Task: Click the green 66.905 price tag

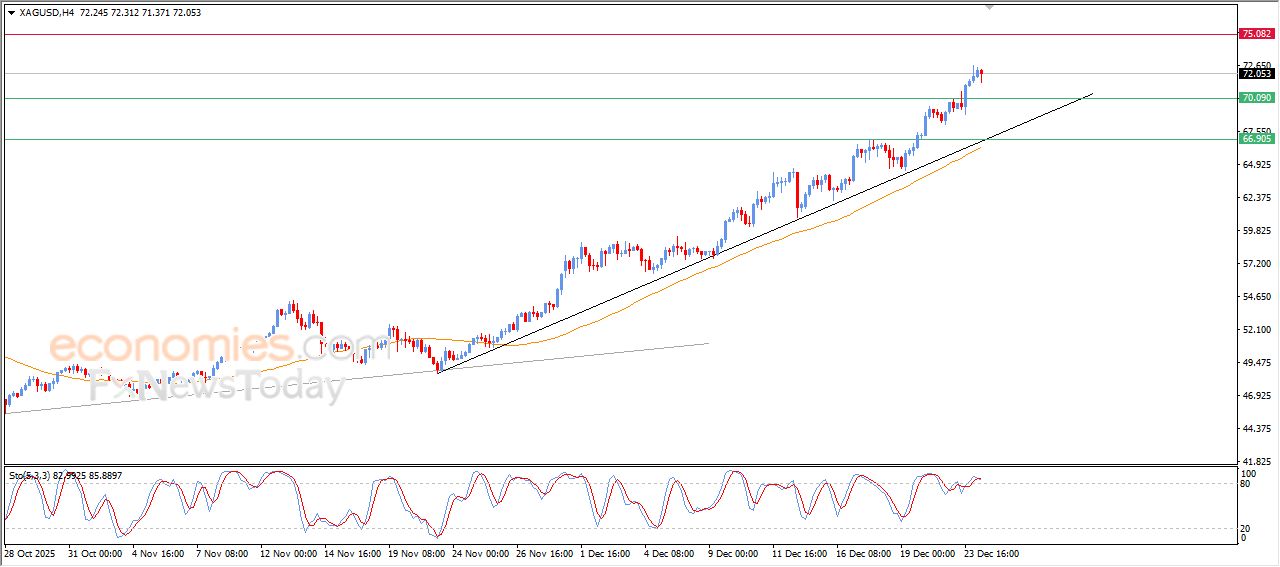Action: click(x=1255, y=139)
